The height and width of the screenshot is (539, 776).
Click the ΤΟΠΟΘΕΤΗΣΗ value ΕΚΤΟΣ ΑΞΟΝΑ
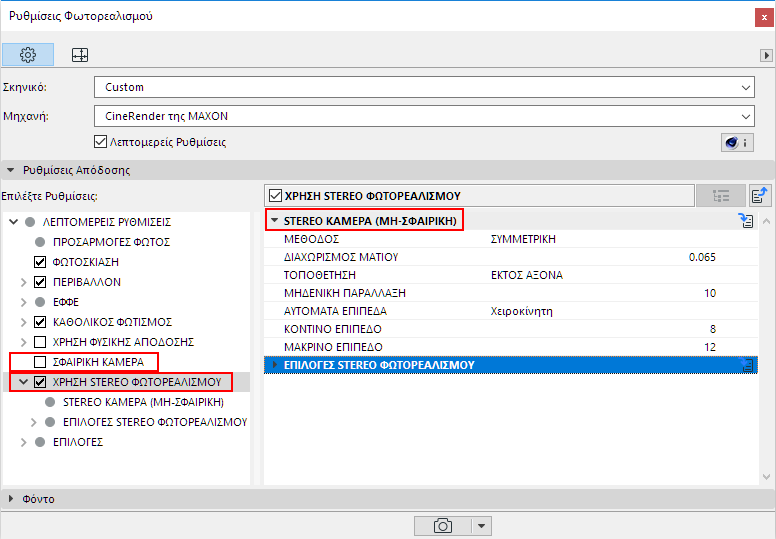pos(527,275)
